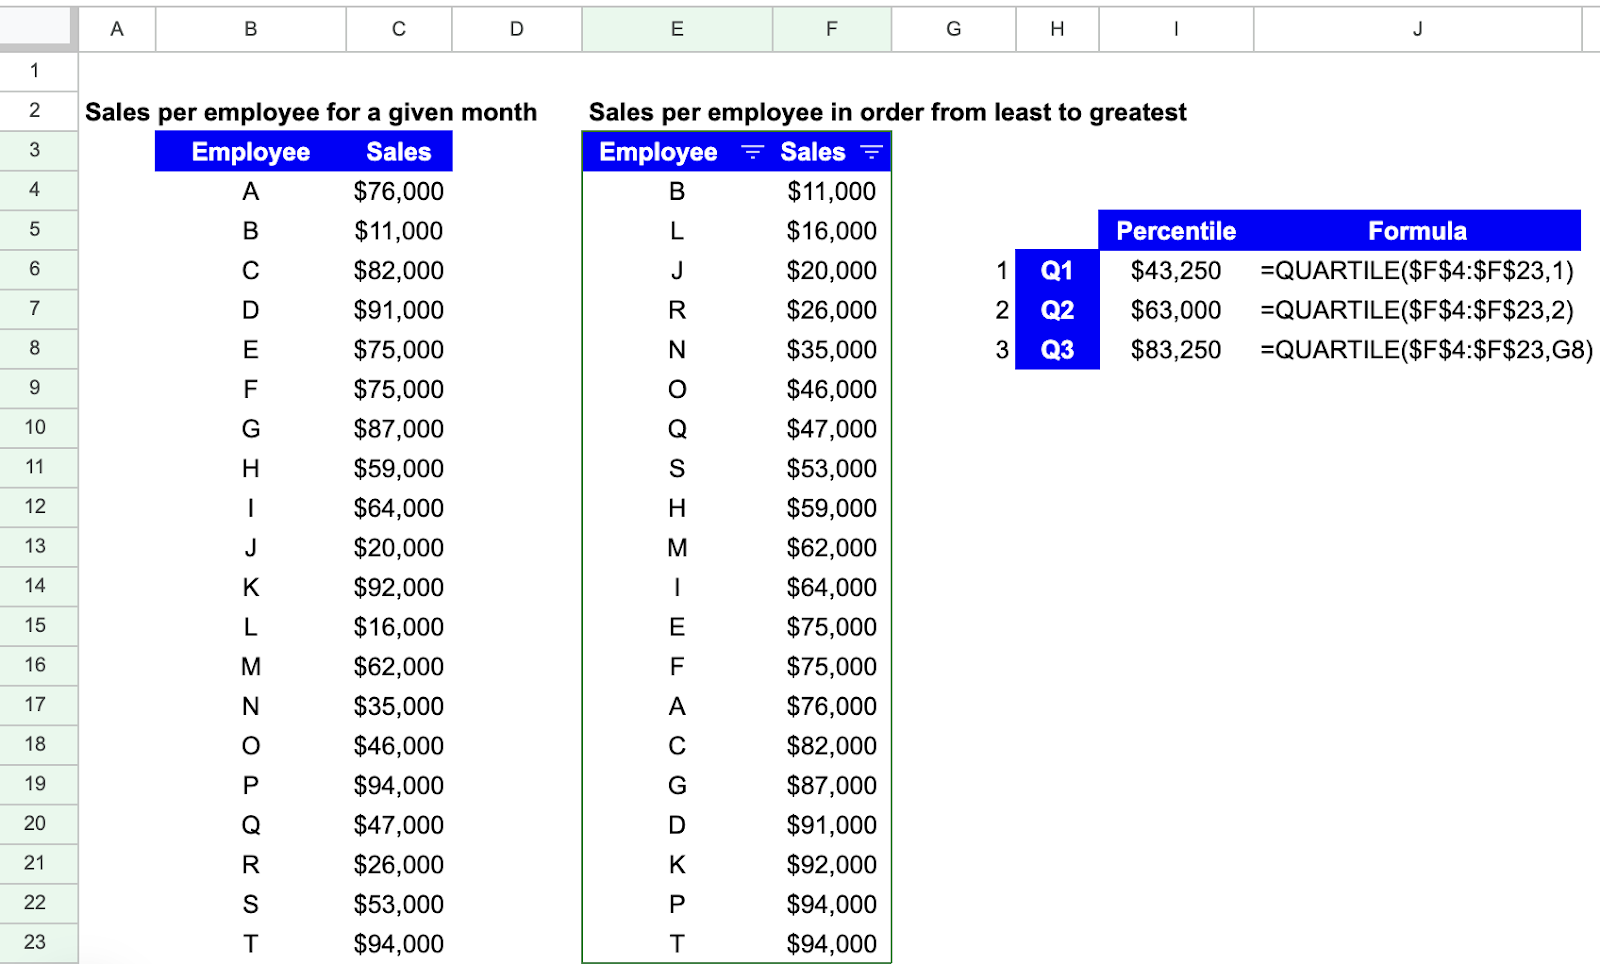Click title 'Sales per employee in order from least to greatest'
Screen dimensions: 1600x964
pyautogui.click(x=887, y=112)
